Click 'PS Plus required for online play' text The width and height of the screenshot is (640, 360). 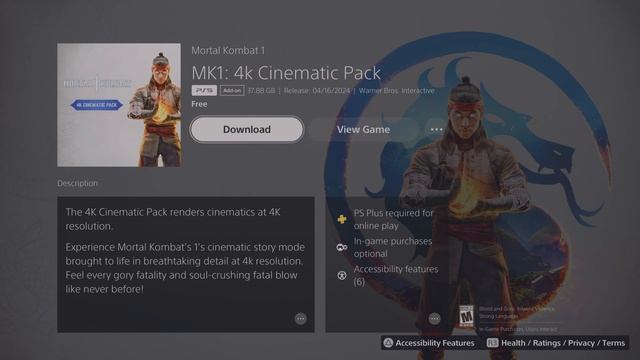(x=393, y=219)
